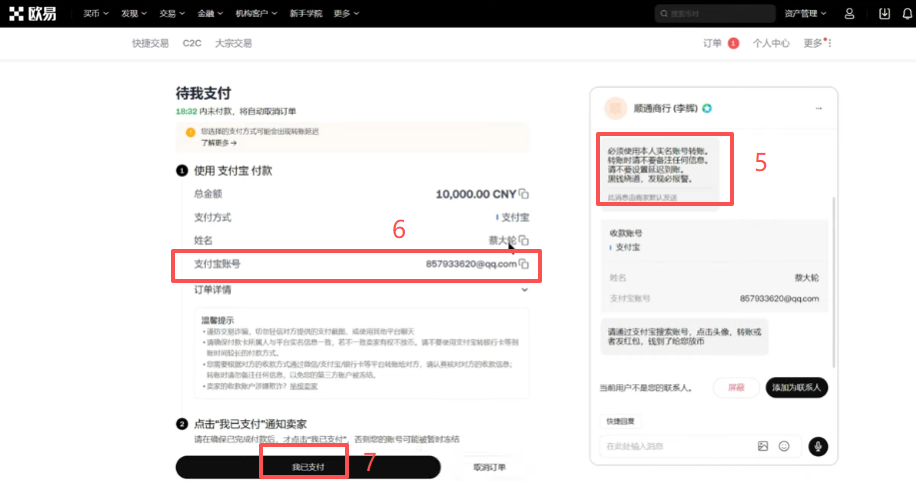Image resolution: width=916 pixels, height=482 pixels.
Task: Open the 金融 dropdown menu
Action: [x=210, y=13]
